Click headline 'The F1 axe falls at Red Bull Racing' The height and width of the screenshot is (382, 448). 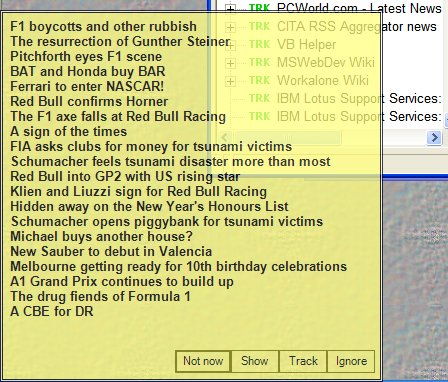[118, 116]
